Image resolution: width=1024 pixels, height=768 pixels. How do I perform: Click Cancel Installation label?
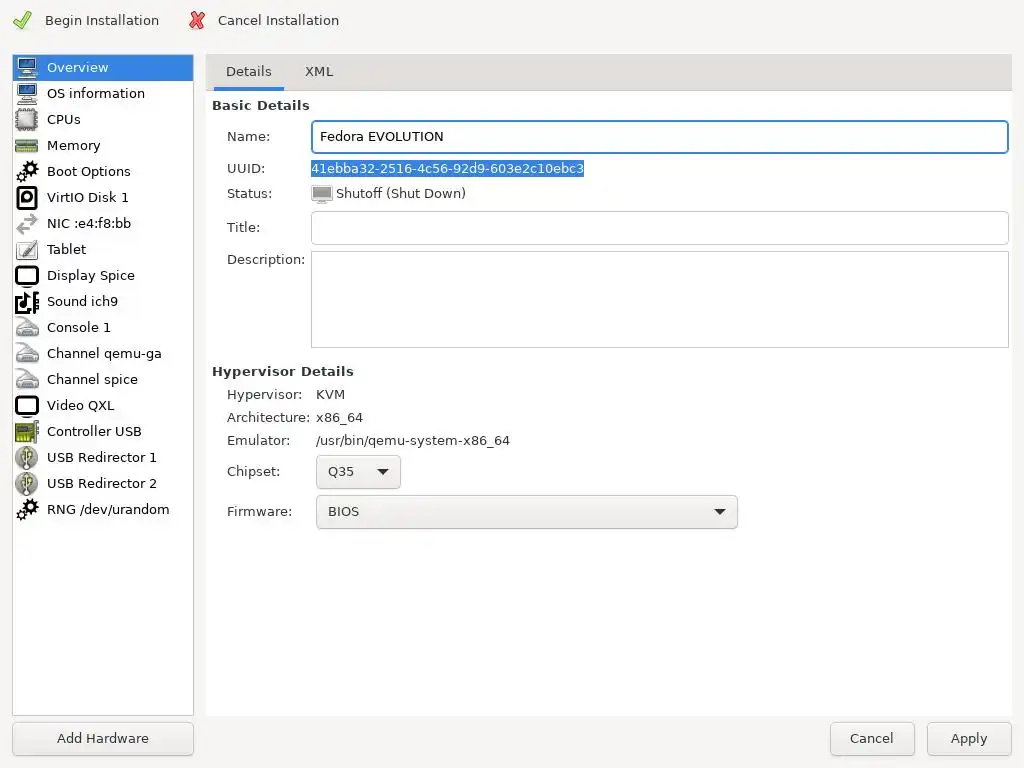(278, 20)
